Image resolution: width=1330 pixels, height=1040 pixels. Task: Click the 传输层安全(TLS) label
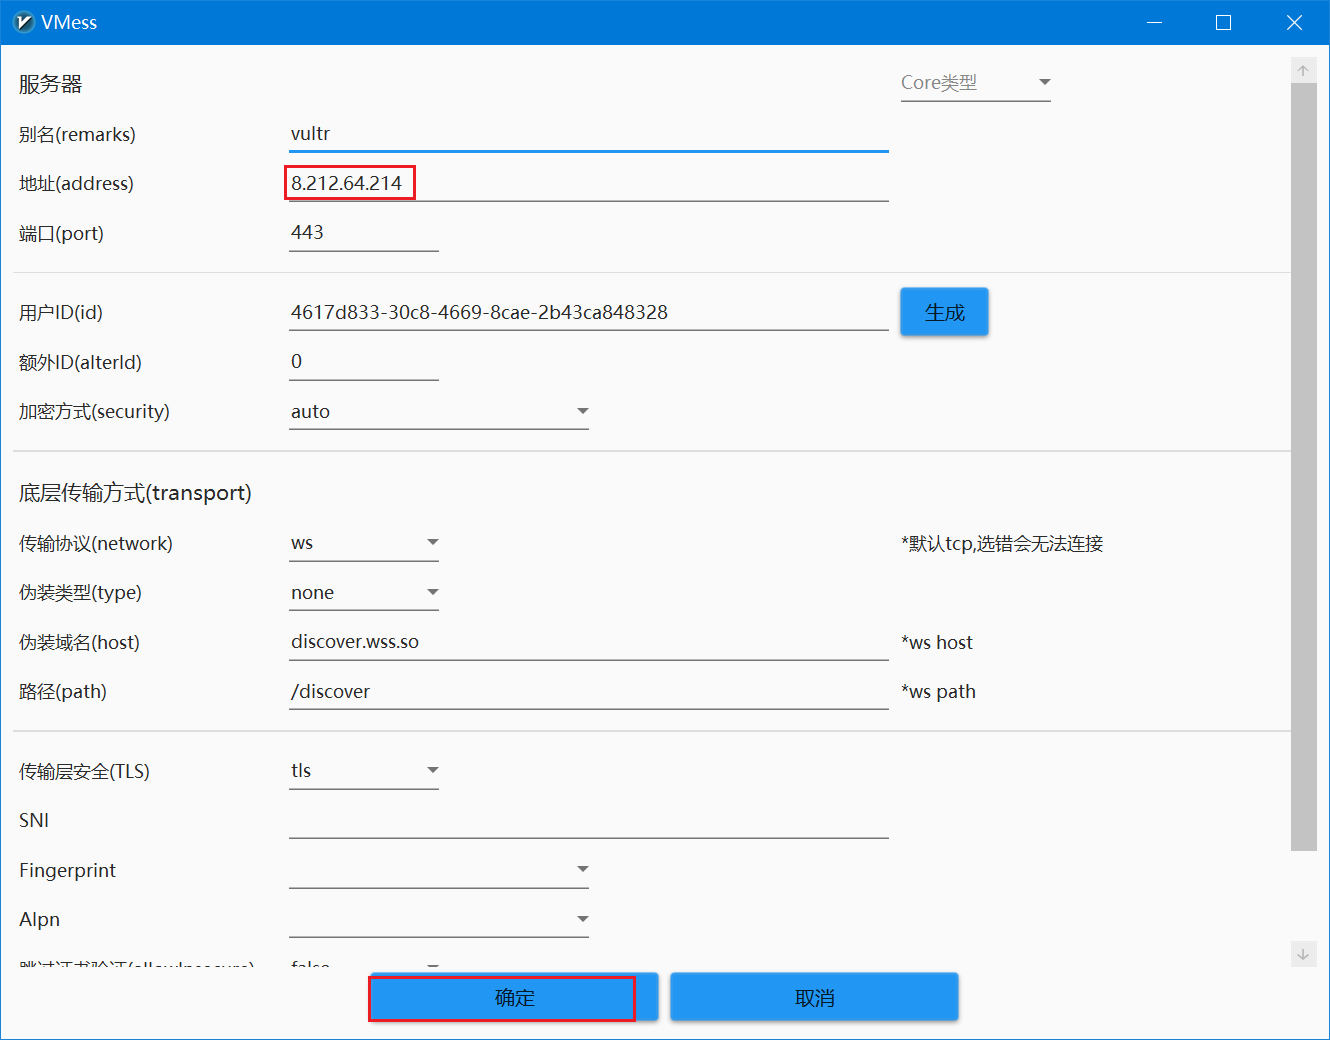coord(84,771)
